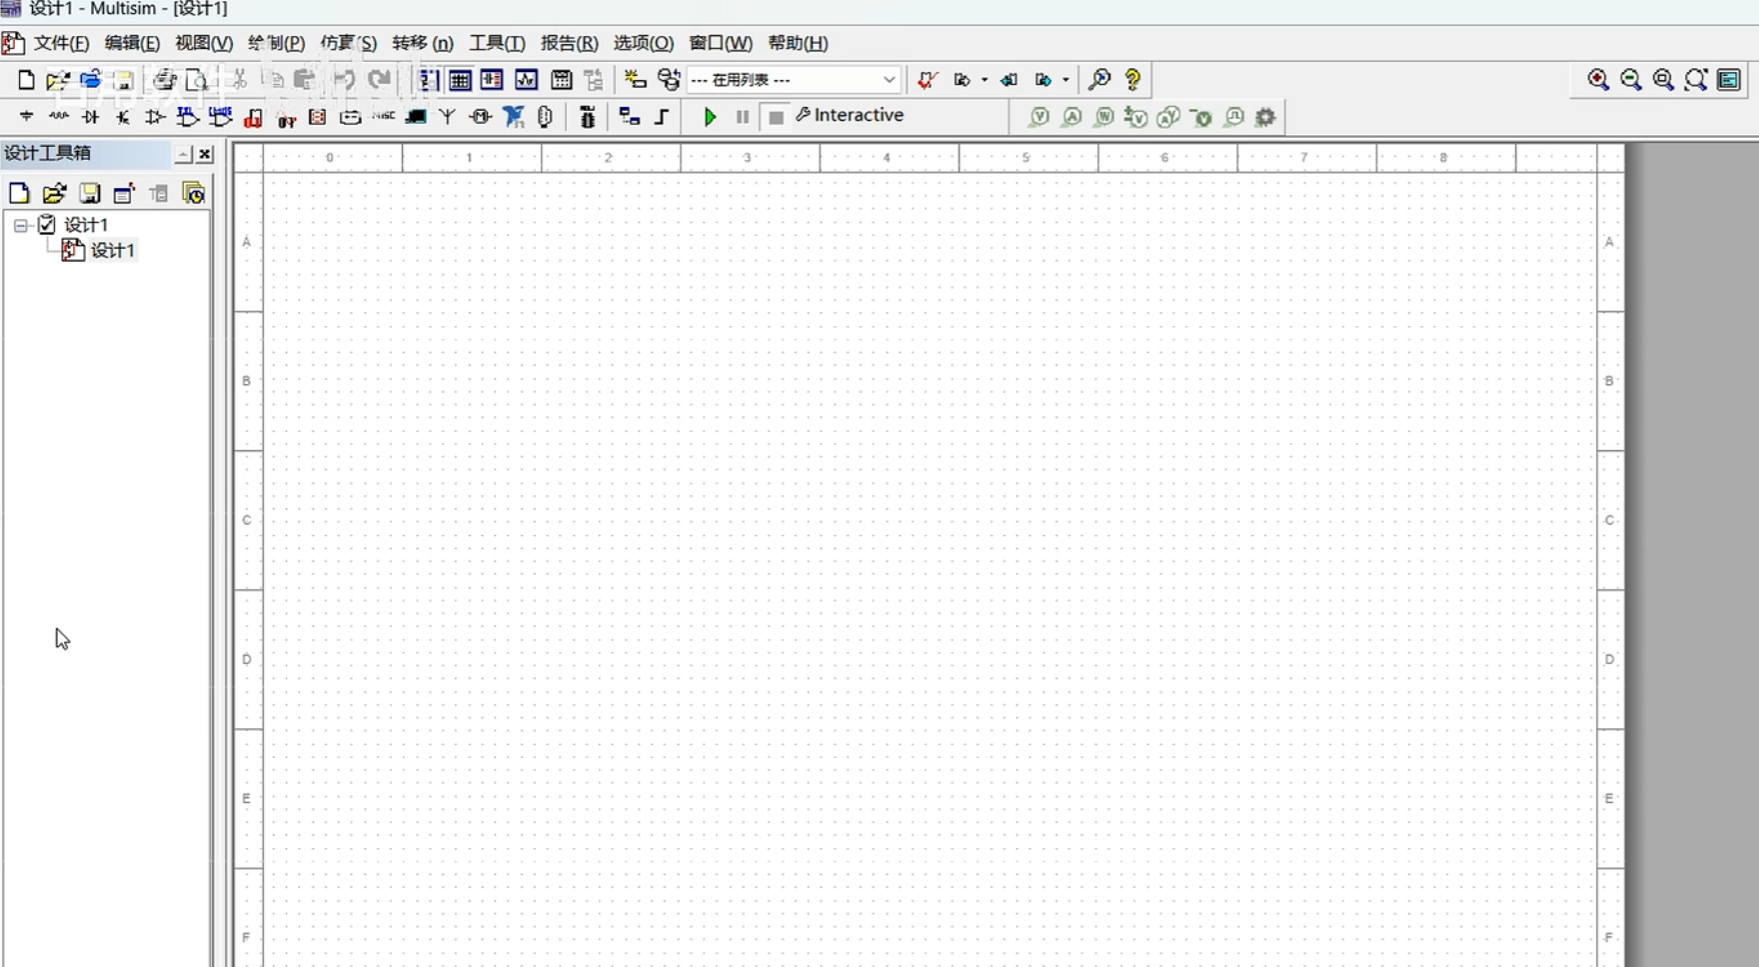The image size is (1759, 967).
Task: Create new design in toolbox panel
Action: pos(19,193)
